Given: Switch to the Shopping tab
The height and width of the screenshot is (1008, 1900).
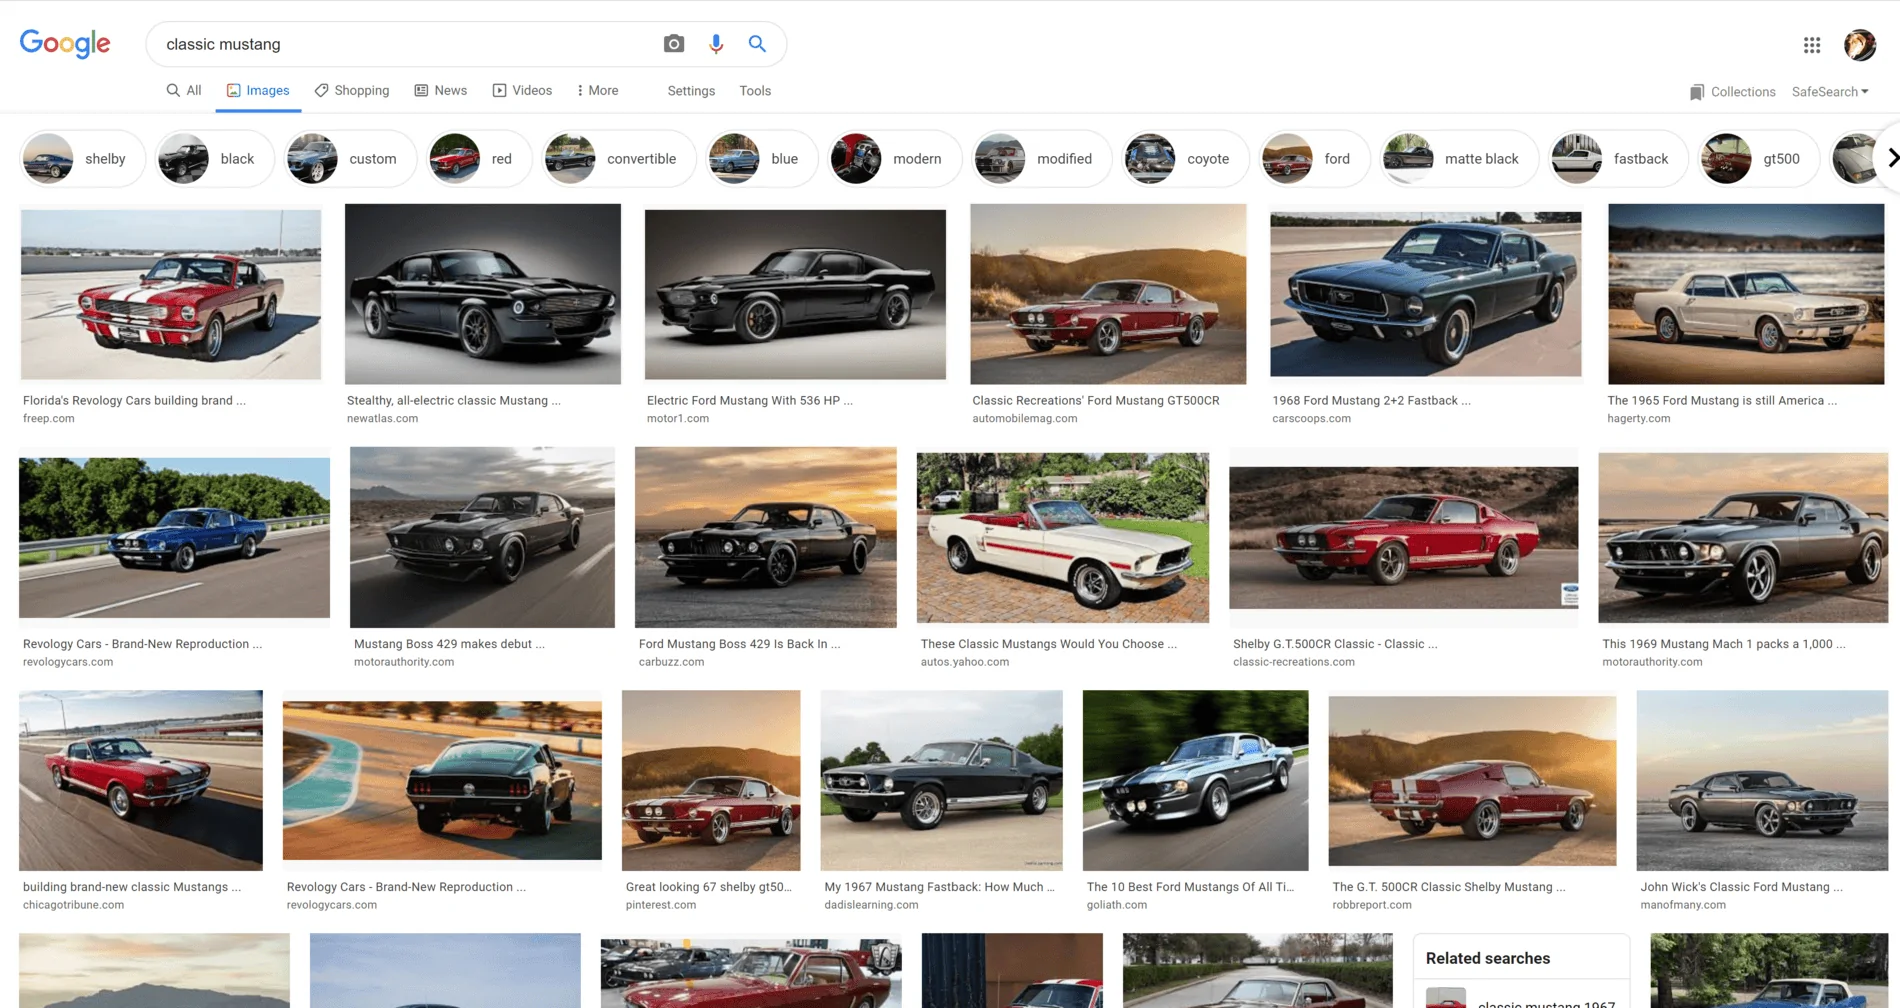Looking at the screenshot, I should tap(352, 91).
